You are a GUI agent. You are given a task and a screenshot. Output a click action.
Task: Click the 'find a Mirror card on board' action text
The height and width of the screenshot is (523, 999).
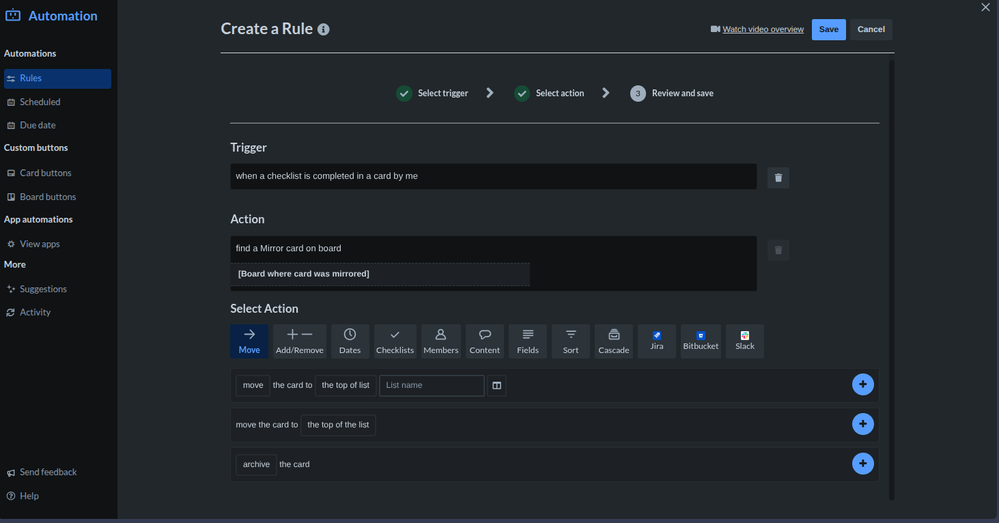[289, 248]
